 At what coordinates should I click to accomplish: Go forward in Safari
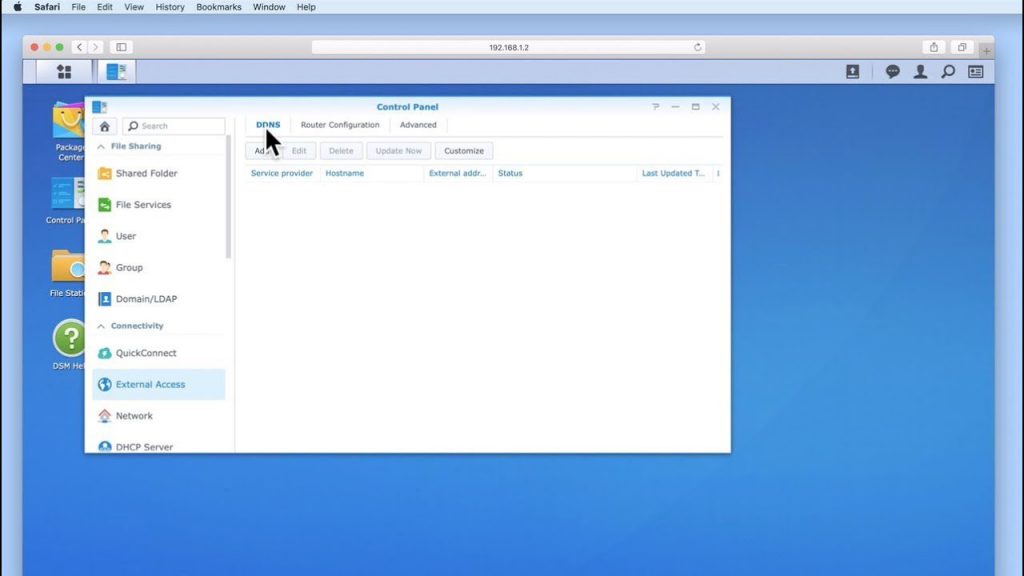[x=95, y=47]
